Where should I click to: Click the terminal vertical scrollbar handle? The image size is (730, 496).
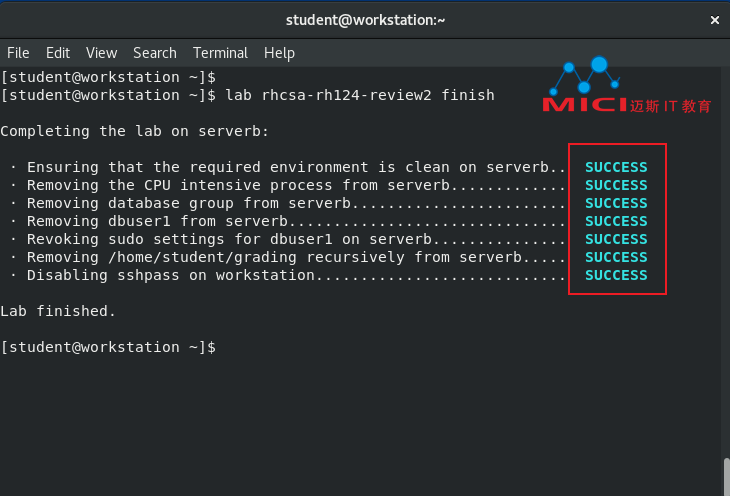coord(726,477)
